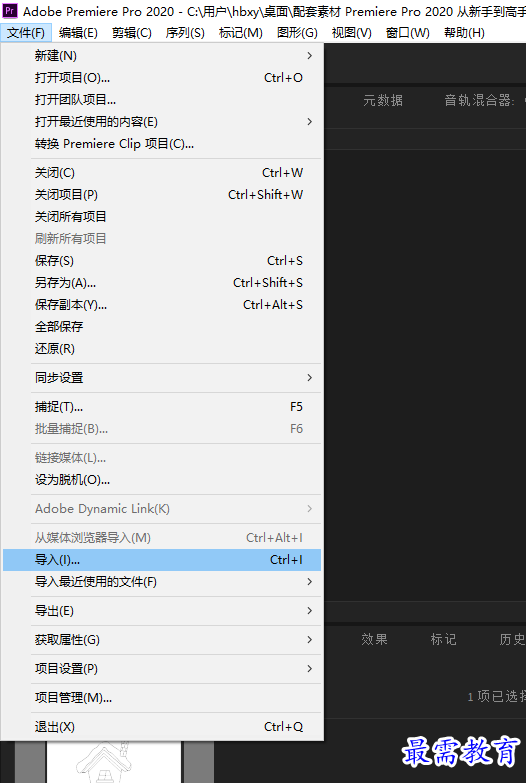
Task: Open the 文件(F) menu
Action: coord(26,33)
